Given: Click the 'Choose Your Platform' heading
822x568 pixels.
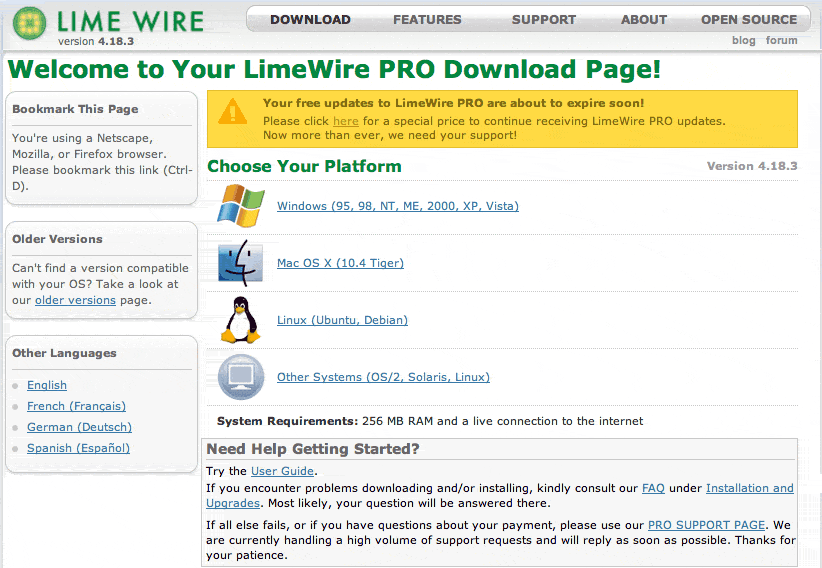Looking at the screenshot, I should pos(304,166).
